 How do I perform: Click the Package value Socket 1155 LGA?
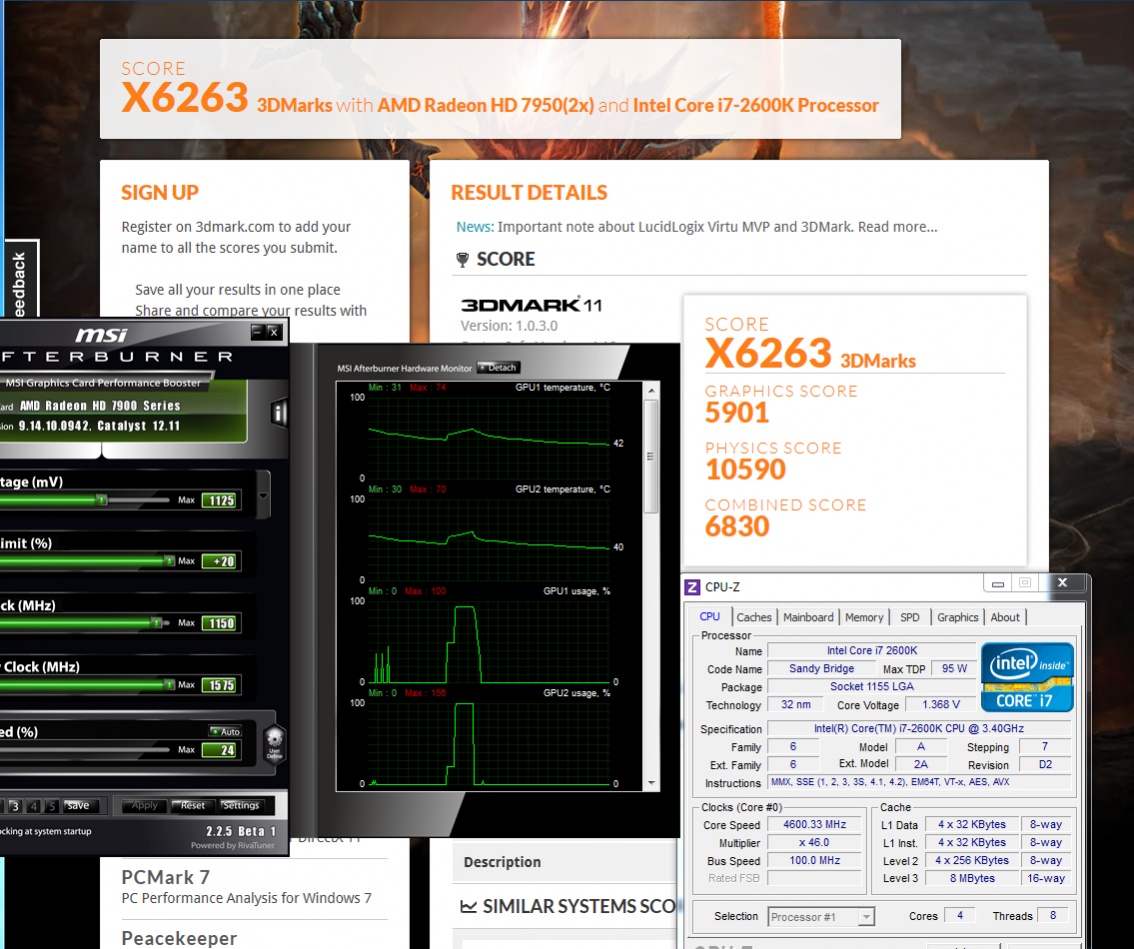[x=871, y=686]
